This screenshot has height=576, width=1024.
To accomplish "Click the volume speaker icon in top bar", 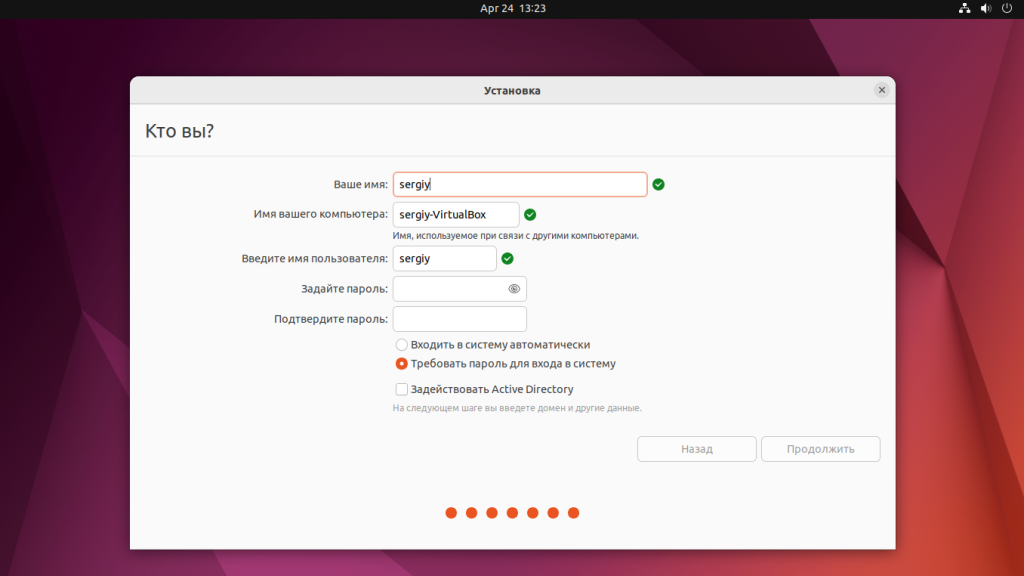I will (986, 8).
